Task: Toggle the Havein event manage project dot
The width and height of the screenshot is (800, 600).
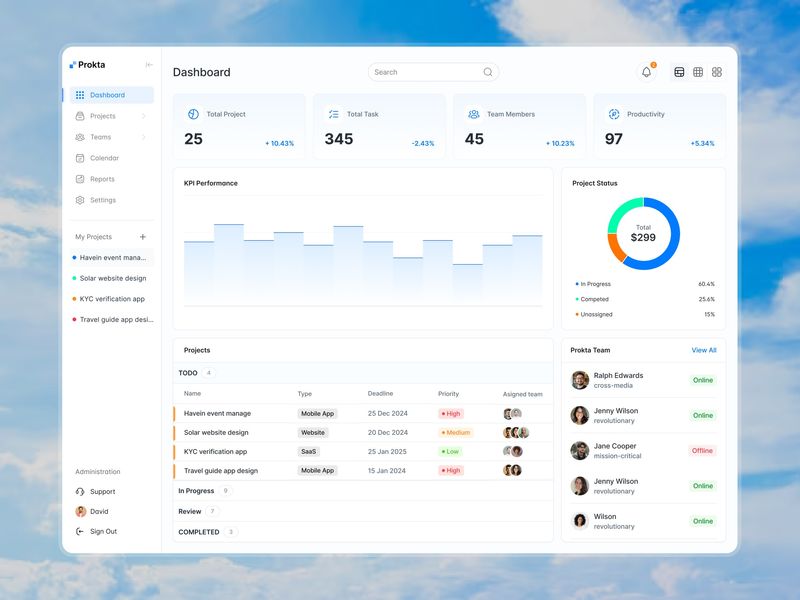Action: coord(72,257)
